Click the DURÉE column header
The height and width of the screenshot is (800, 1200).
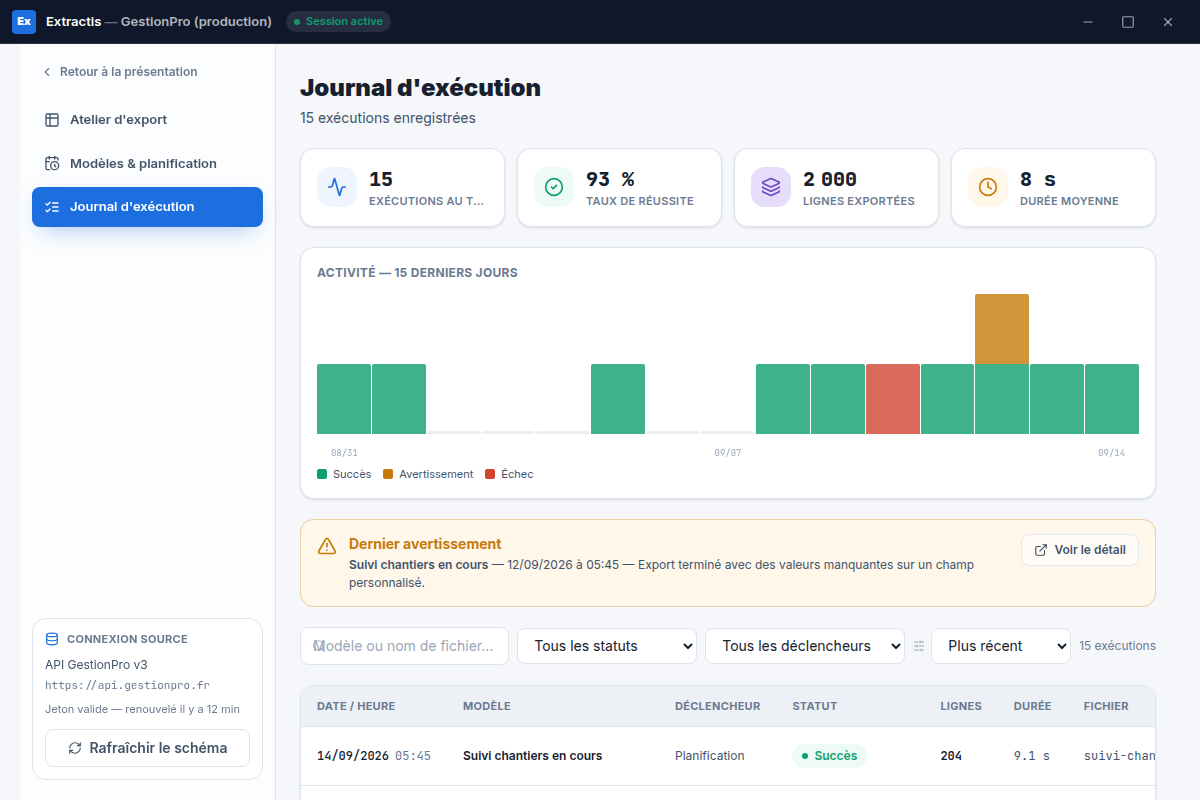pyautogui.click(x=1032, y=706)
